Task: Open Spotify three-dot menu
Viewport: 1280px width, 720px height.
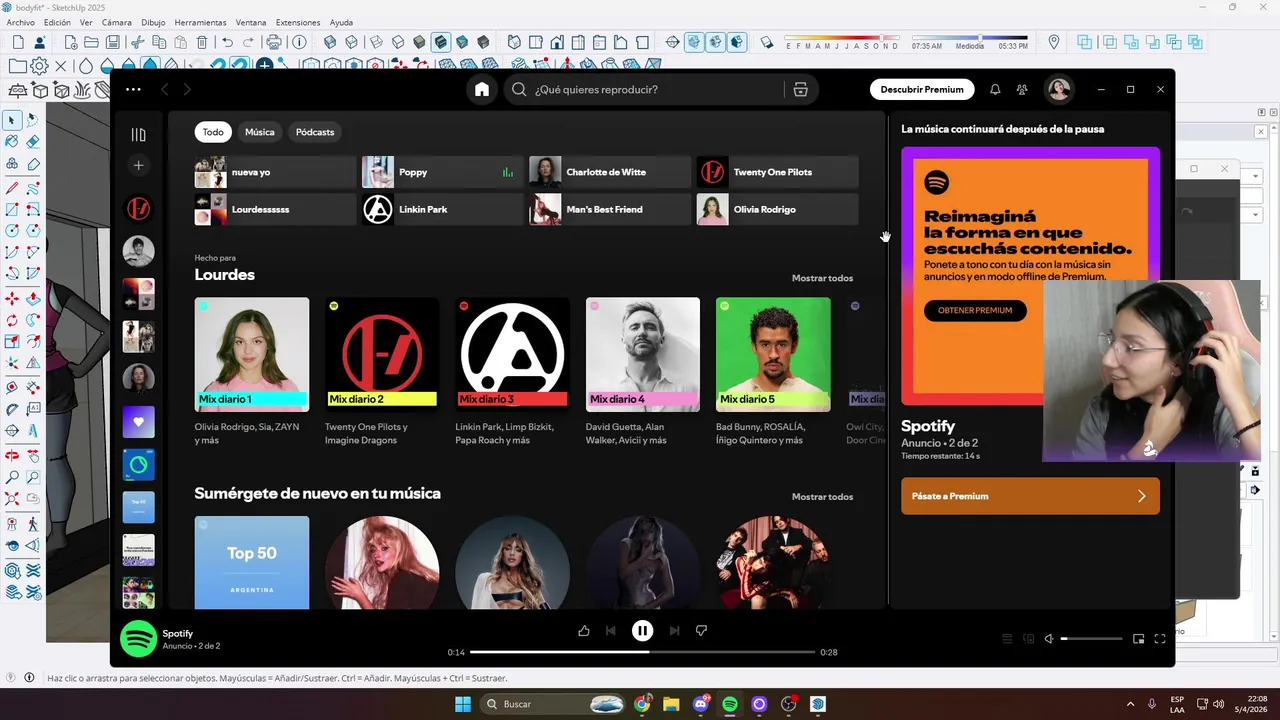Action: 133,89
